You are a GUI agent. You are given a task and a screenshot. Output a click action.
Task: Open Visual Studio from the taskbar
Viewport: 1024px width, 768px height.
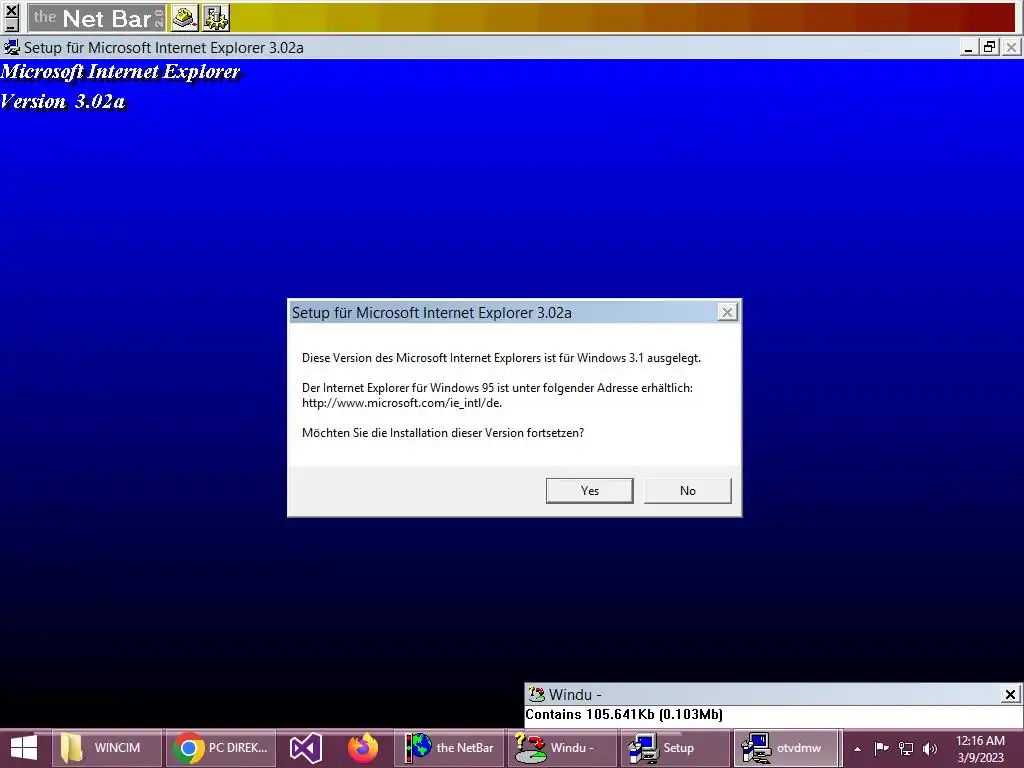point(306,748)
